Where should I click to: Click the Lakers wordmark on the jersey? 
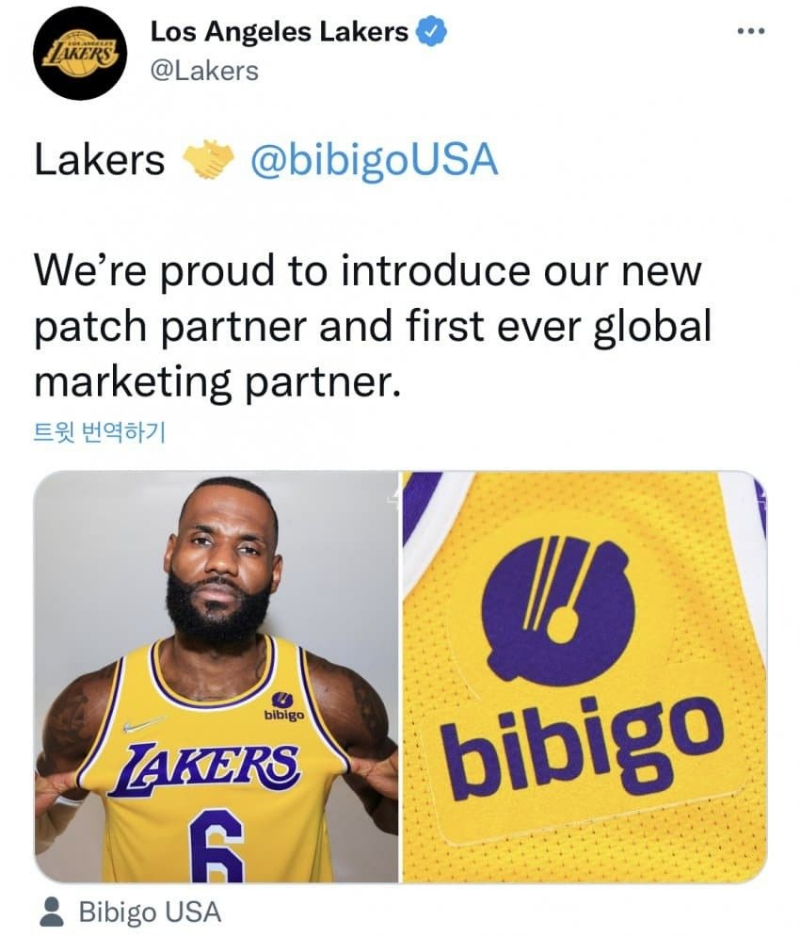[205, 769]
